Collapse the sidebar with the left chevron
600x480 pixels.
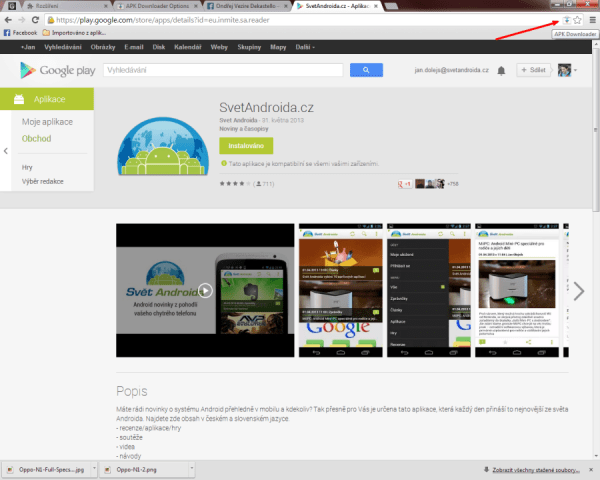[6, 151]
